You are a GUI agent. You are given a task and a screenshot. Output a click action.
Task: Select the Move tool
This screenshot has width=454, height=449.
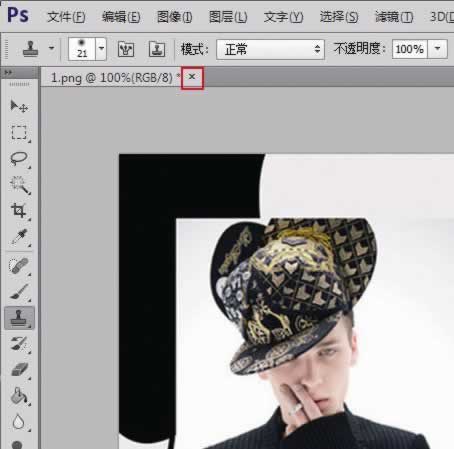(19, 107)
